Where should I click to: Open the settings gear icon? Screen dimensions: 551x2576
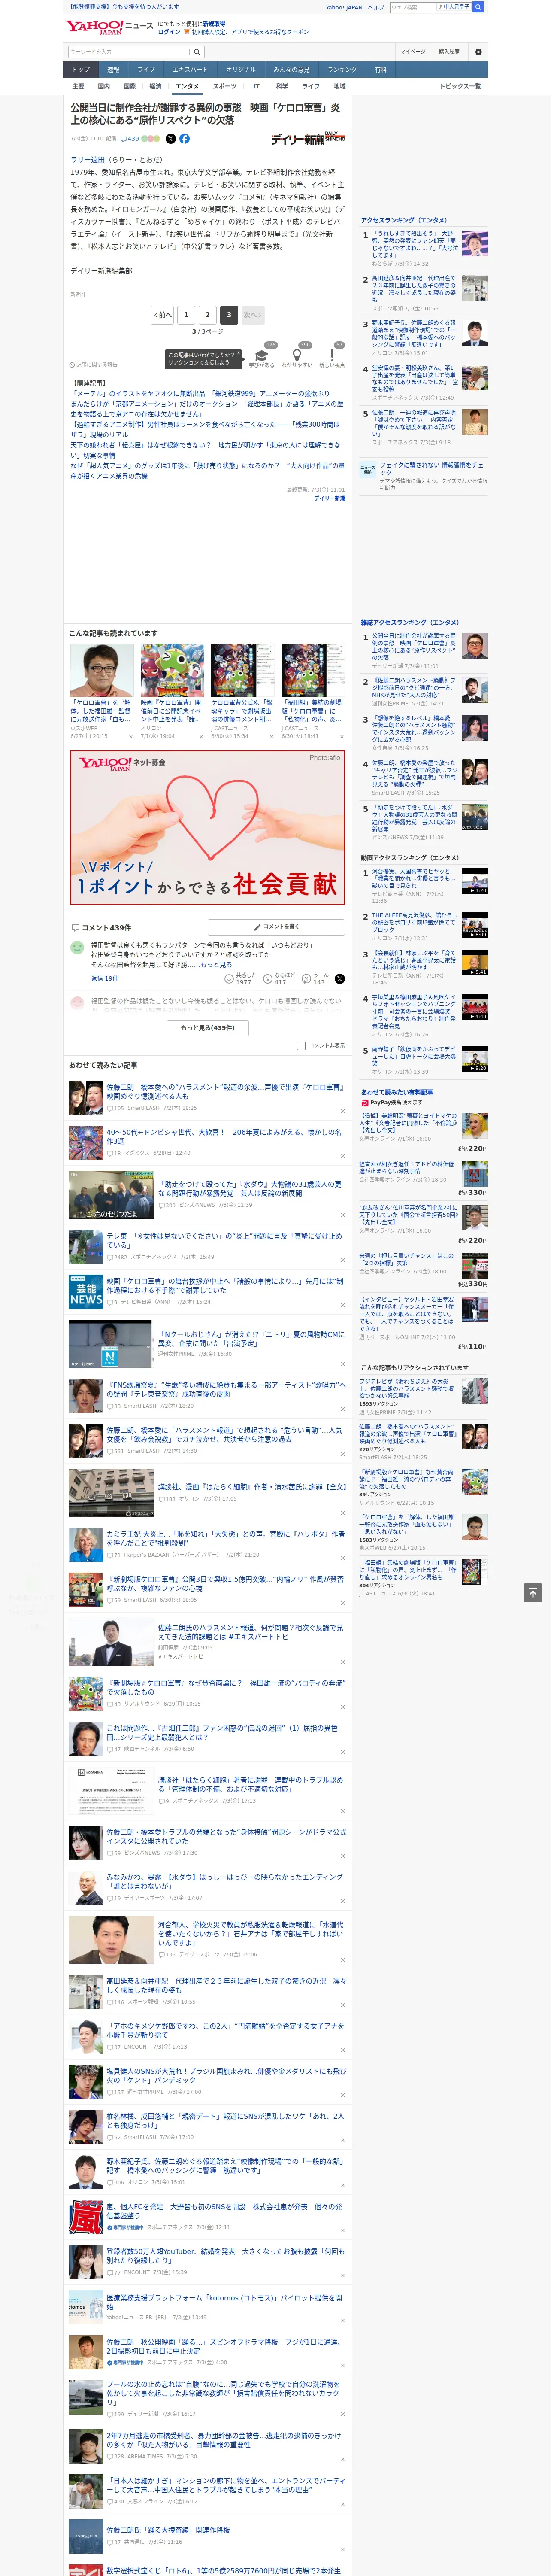478,51
